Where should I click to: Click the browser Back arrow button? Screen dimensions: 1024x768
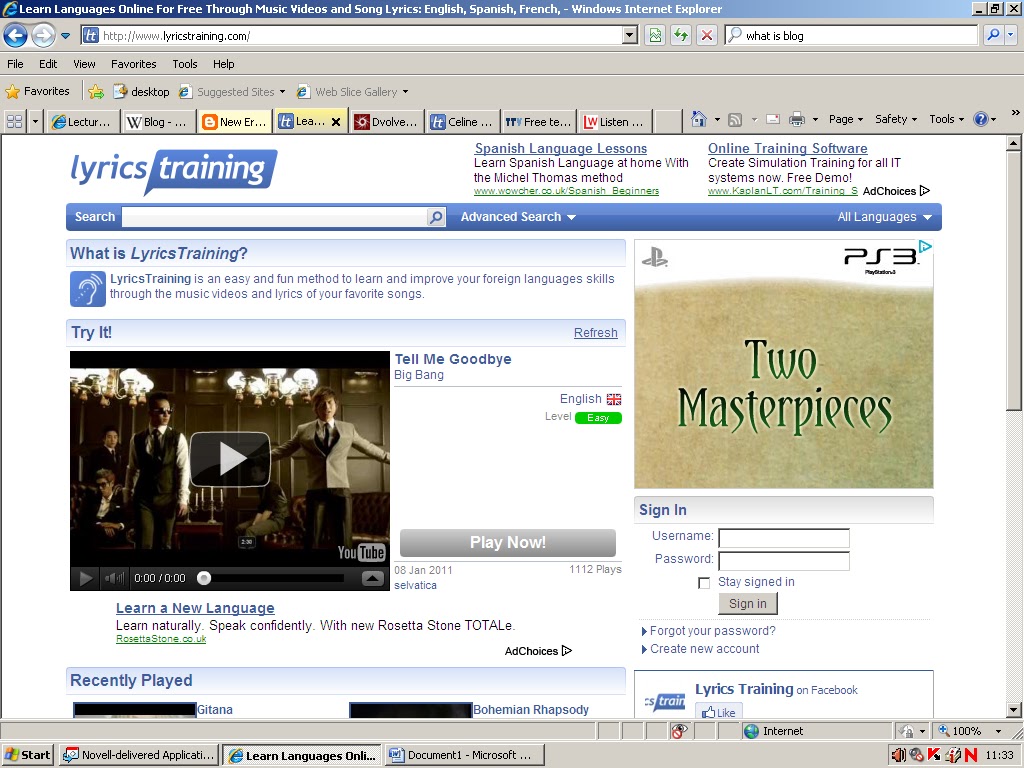(16, 35)
